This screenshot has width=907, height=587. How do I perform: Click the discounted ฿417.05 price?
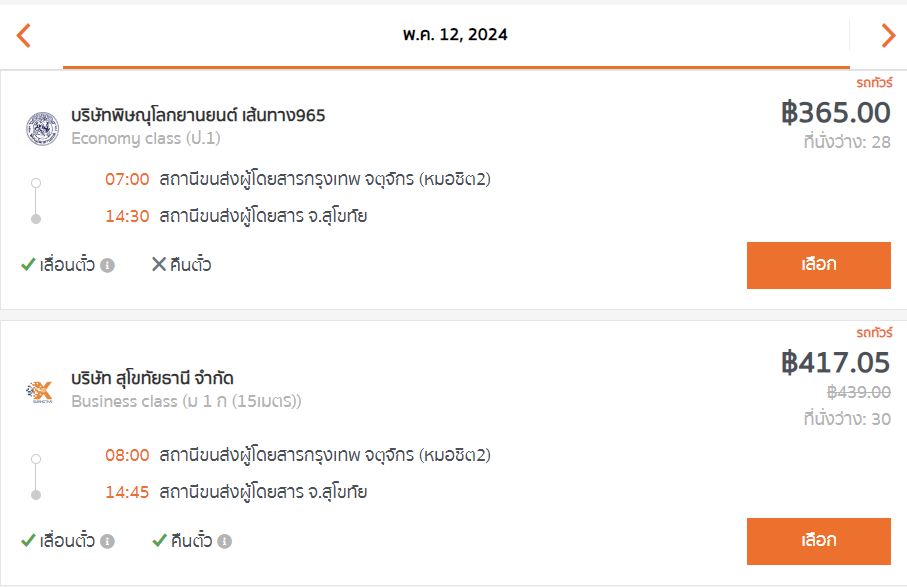[x=835, y=363]
